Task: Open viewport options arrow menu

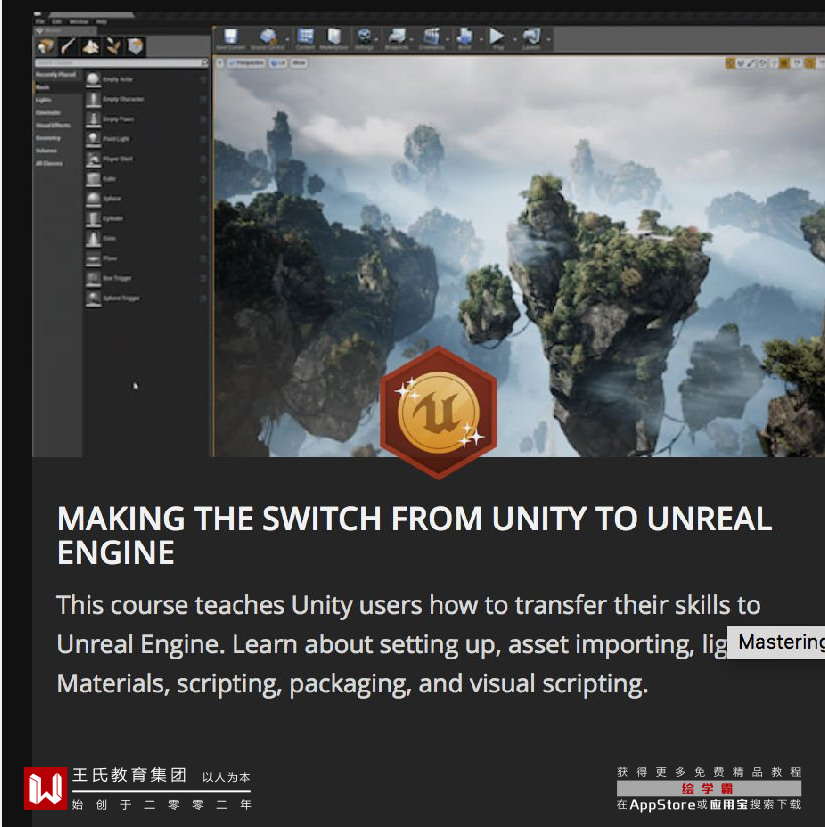Action: click(x=220, y=63)
